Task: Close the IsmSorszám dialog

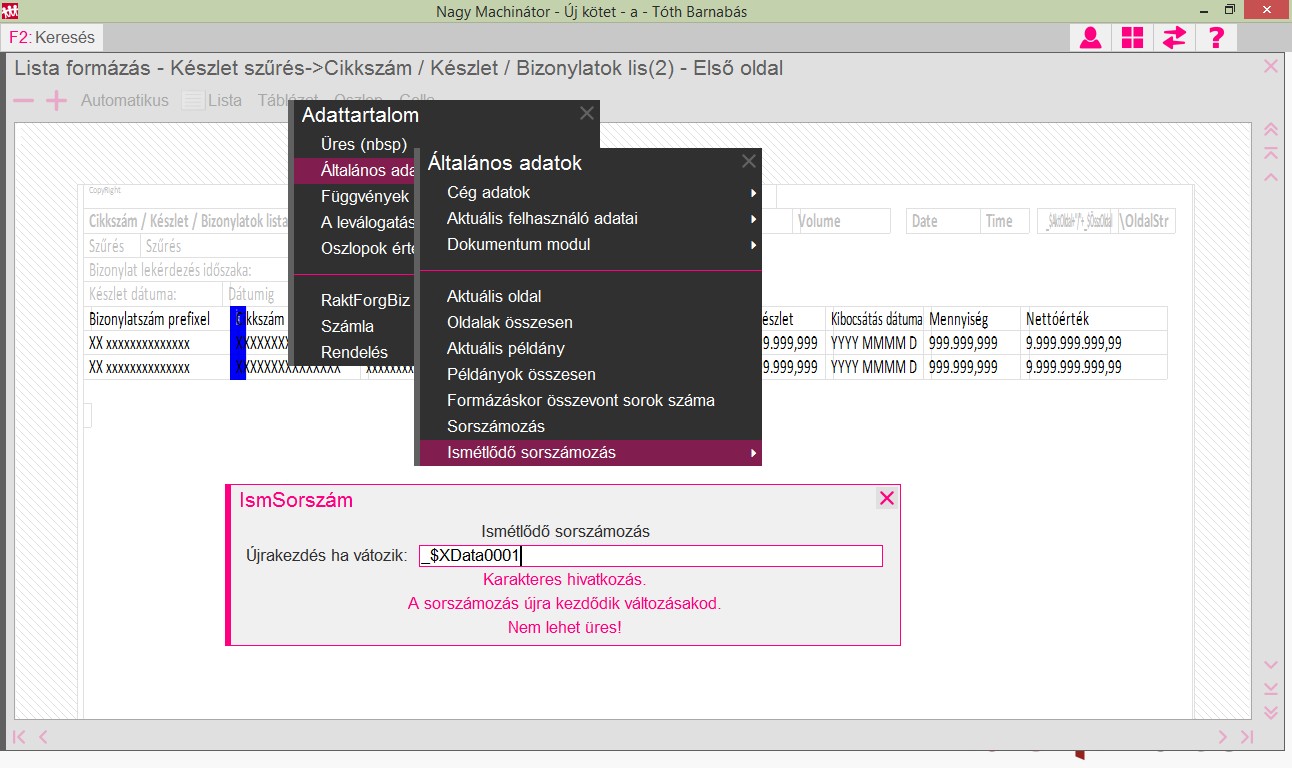Action: click(x=886, y=498)
